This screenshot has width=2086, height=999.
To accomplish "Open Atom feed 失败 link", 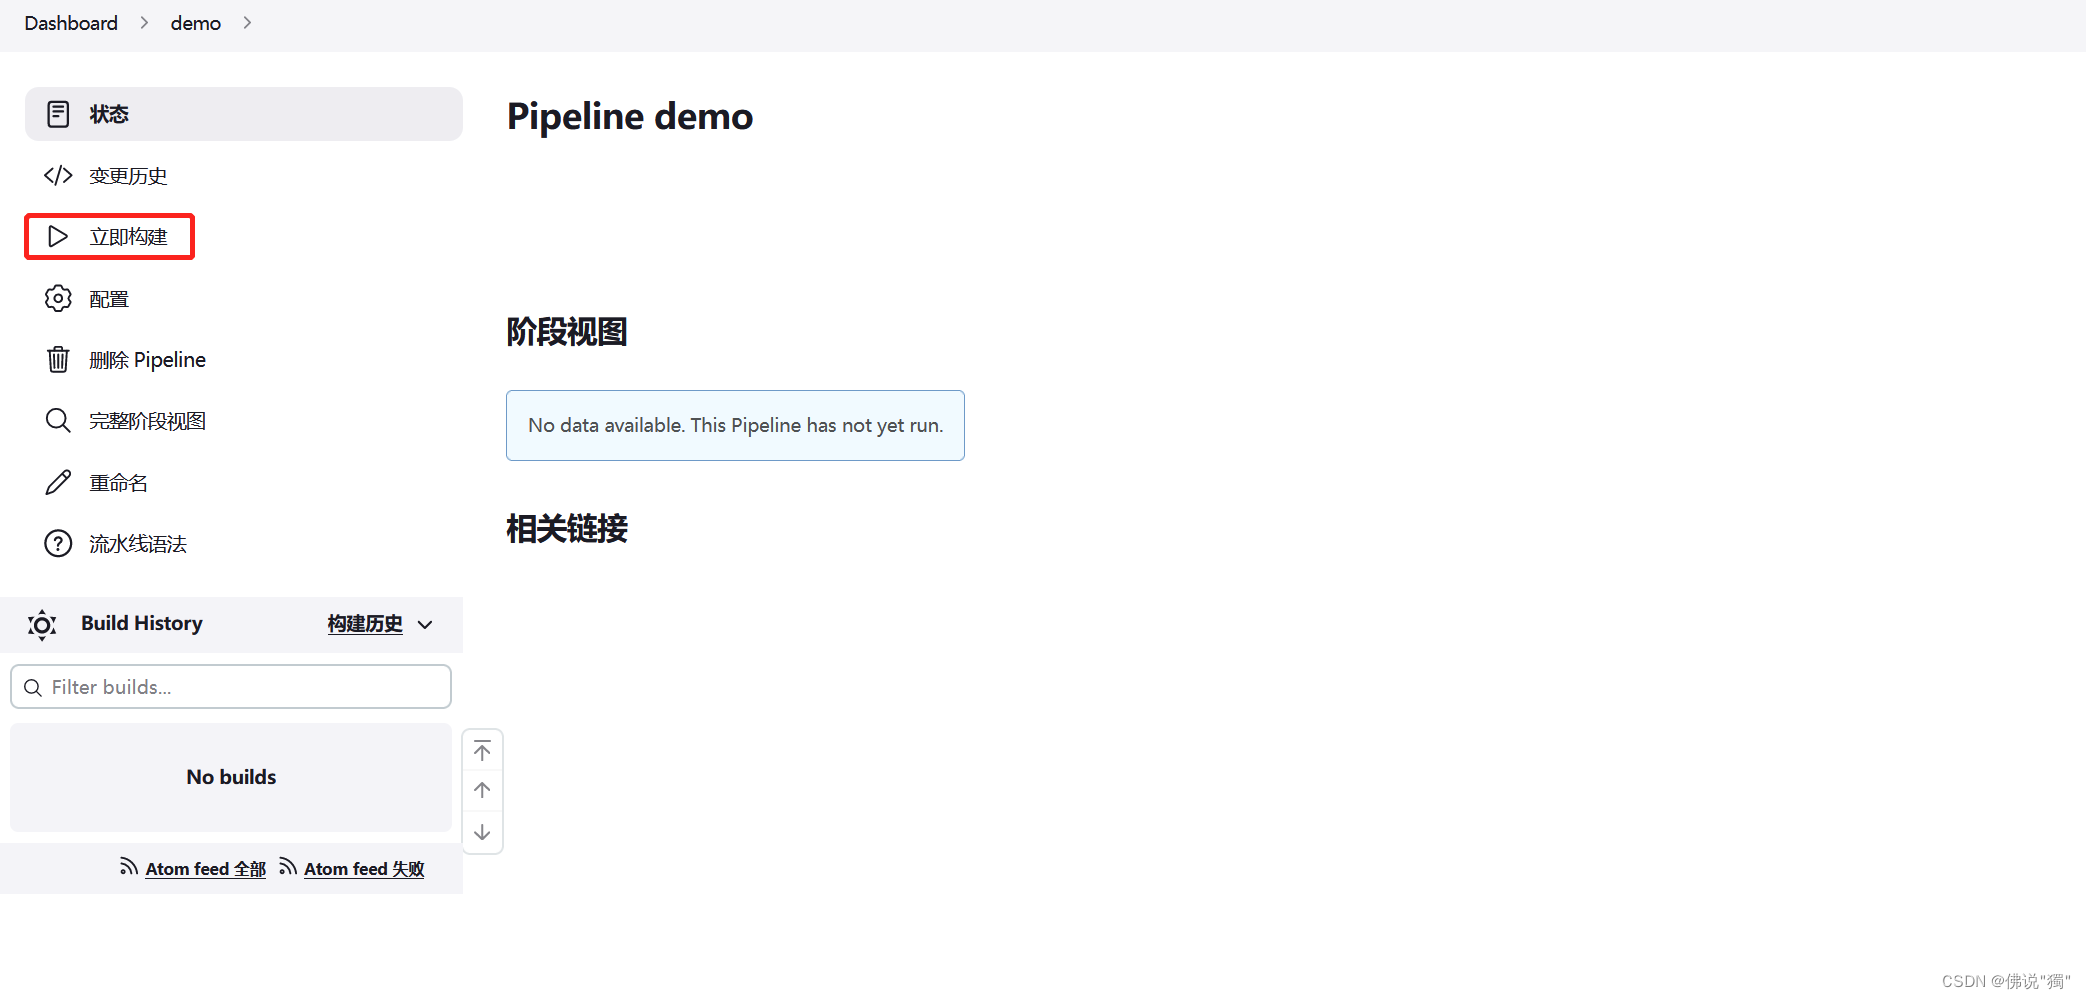I will click(364, 869).
